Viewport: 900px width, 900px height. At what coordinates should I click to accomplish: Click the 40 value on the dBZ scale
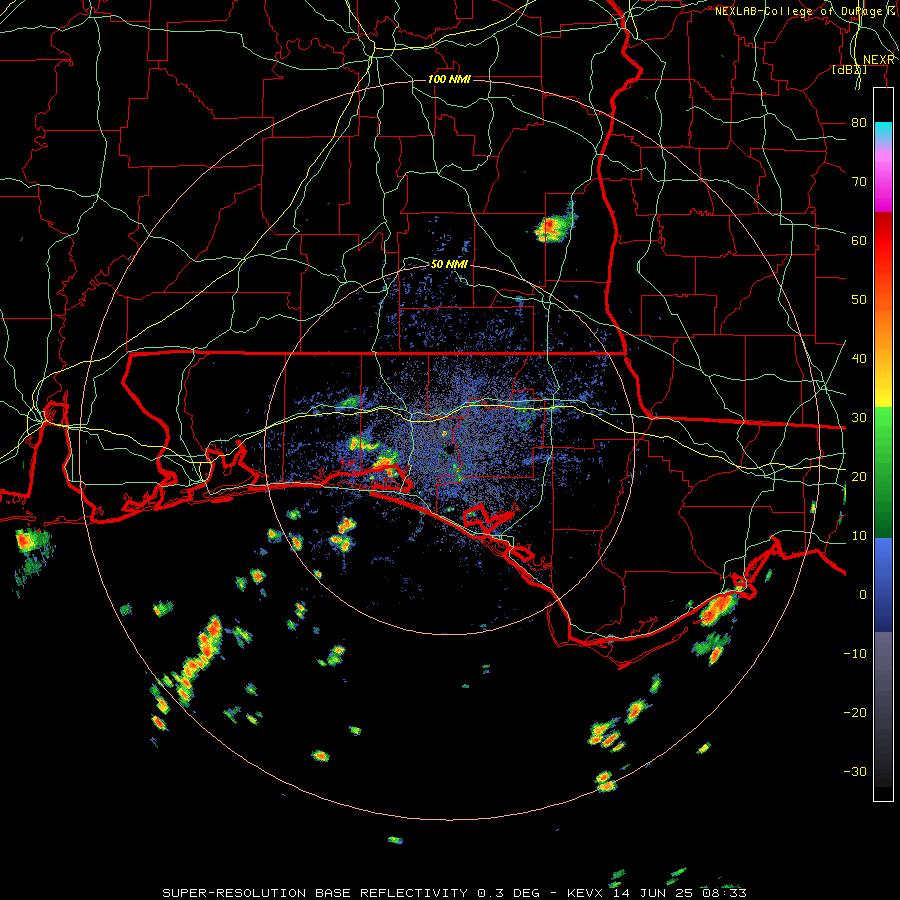(x=859, y=358)
